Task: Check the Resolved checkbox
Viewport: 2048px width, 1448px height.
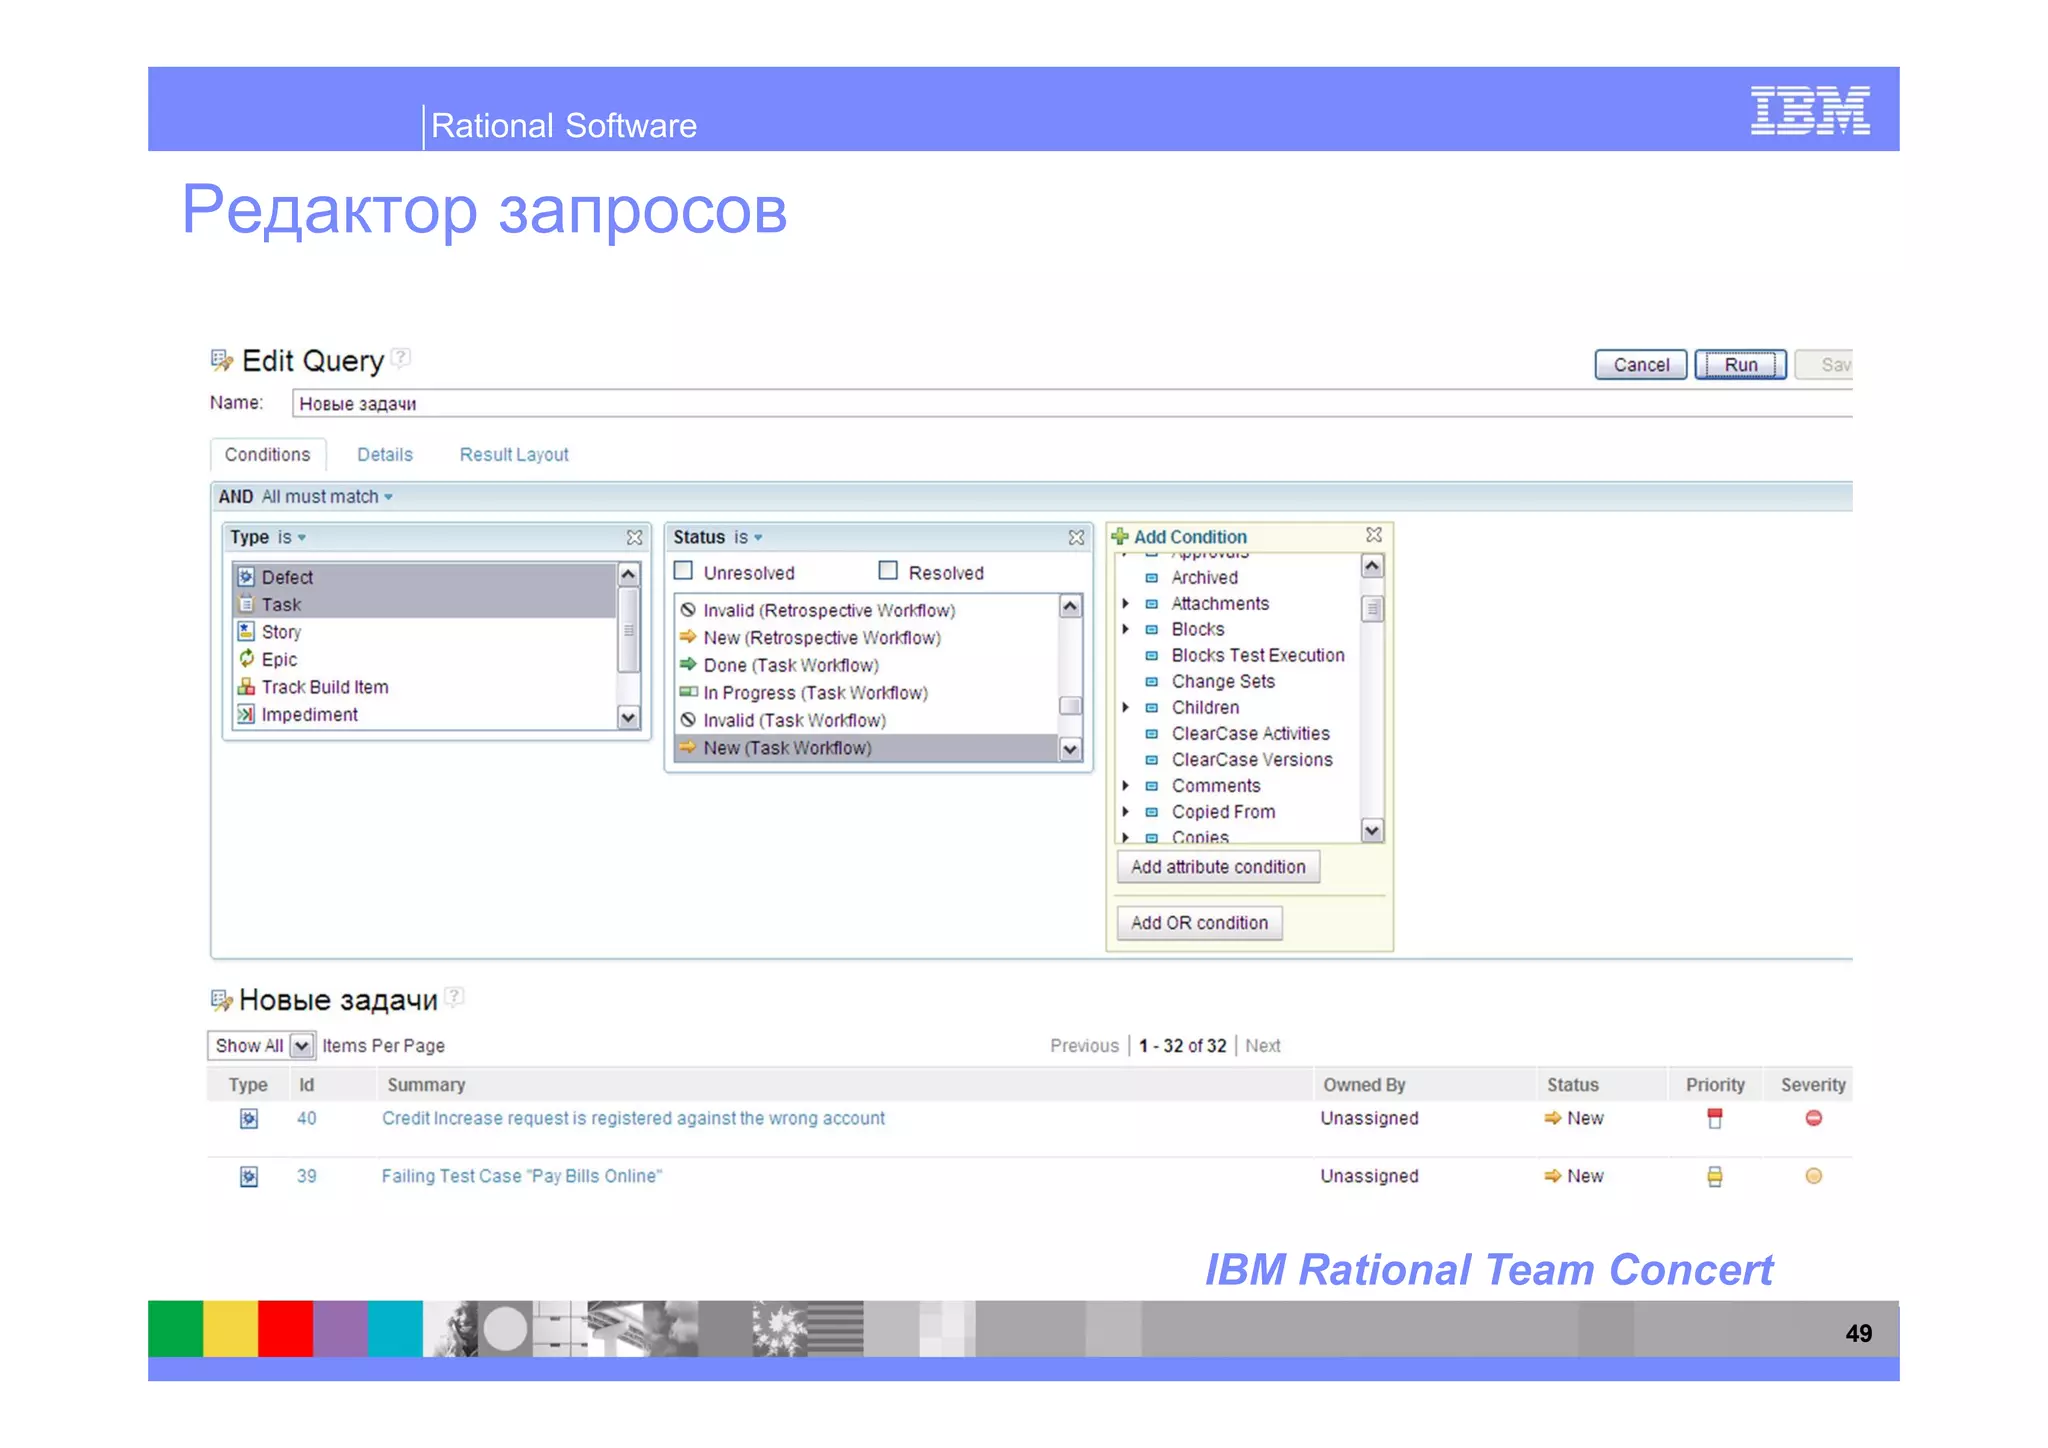Action: click(888, 571)
